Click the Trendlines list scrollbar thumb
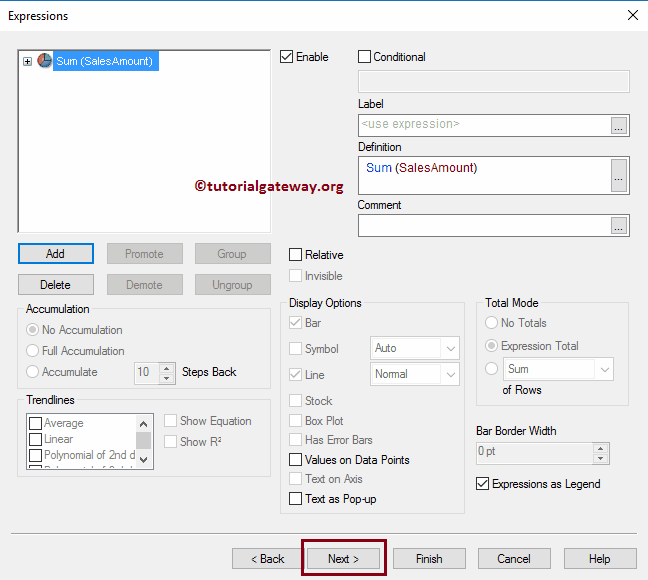The image size is (648, 580). [x=143, y=440]
